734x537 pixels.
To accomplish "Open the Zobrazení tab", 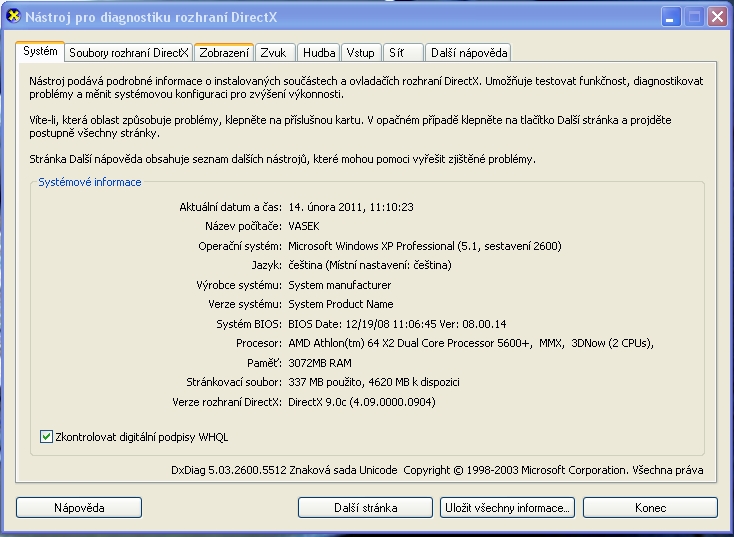I will pos(224,53).
